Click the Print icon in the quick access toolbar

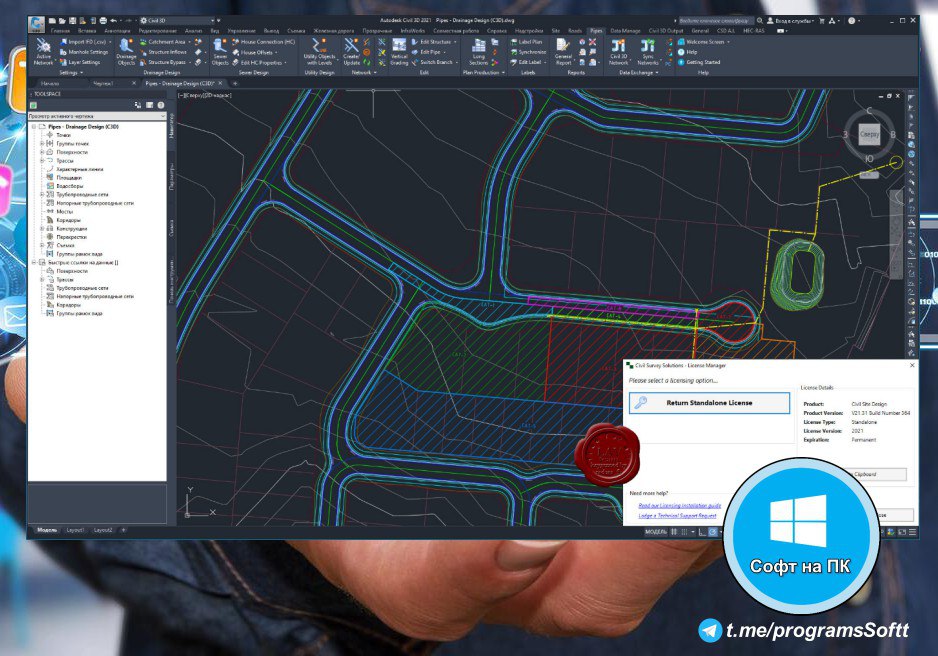point(103,20)
